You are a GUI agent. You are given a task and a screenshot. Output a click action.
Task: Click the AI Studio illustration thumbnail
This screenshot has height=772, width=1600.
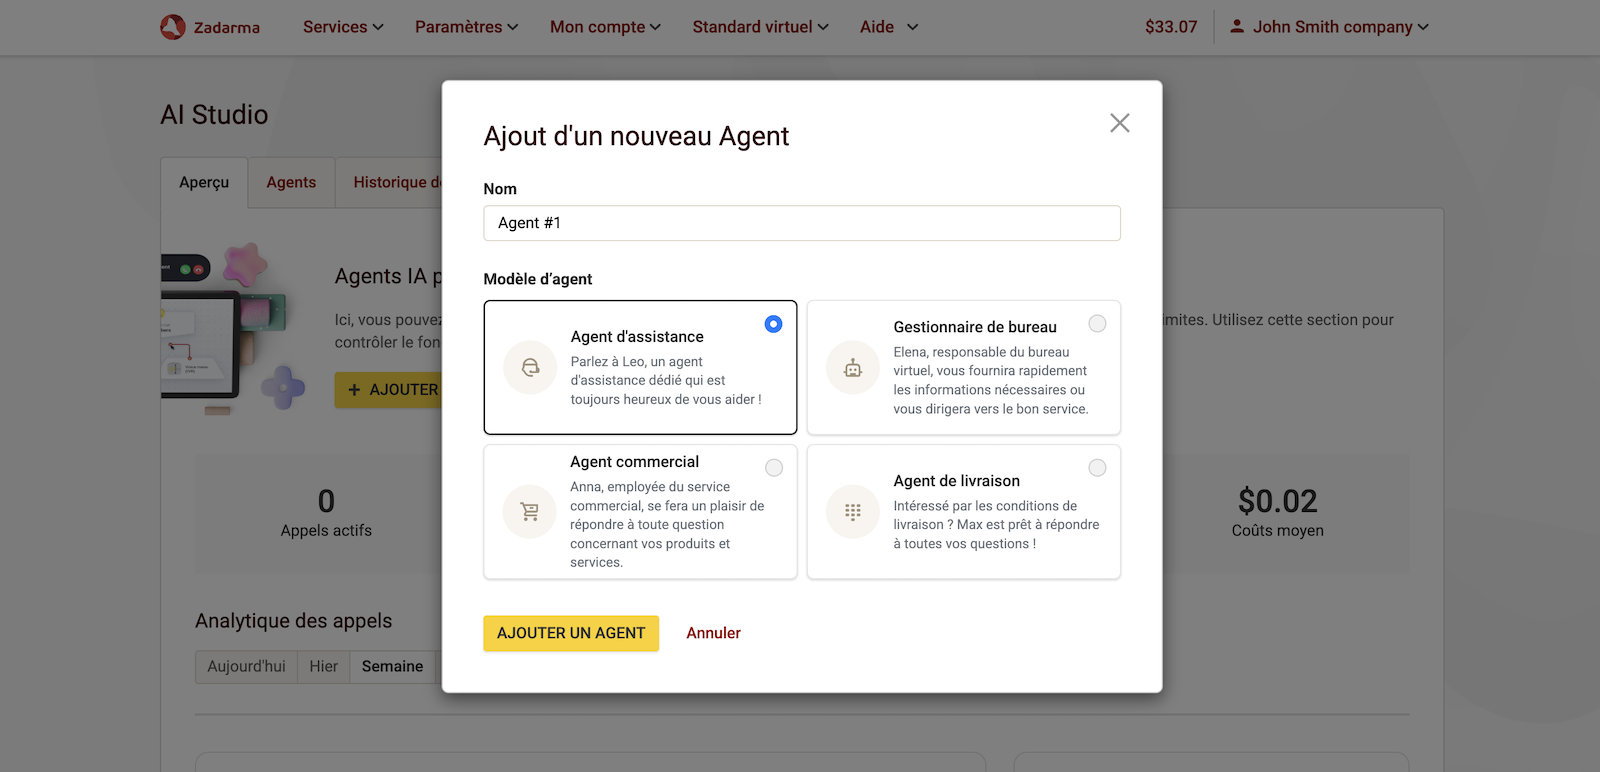(x=233, y=329)
